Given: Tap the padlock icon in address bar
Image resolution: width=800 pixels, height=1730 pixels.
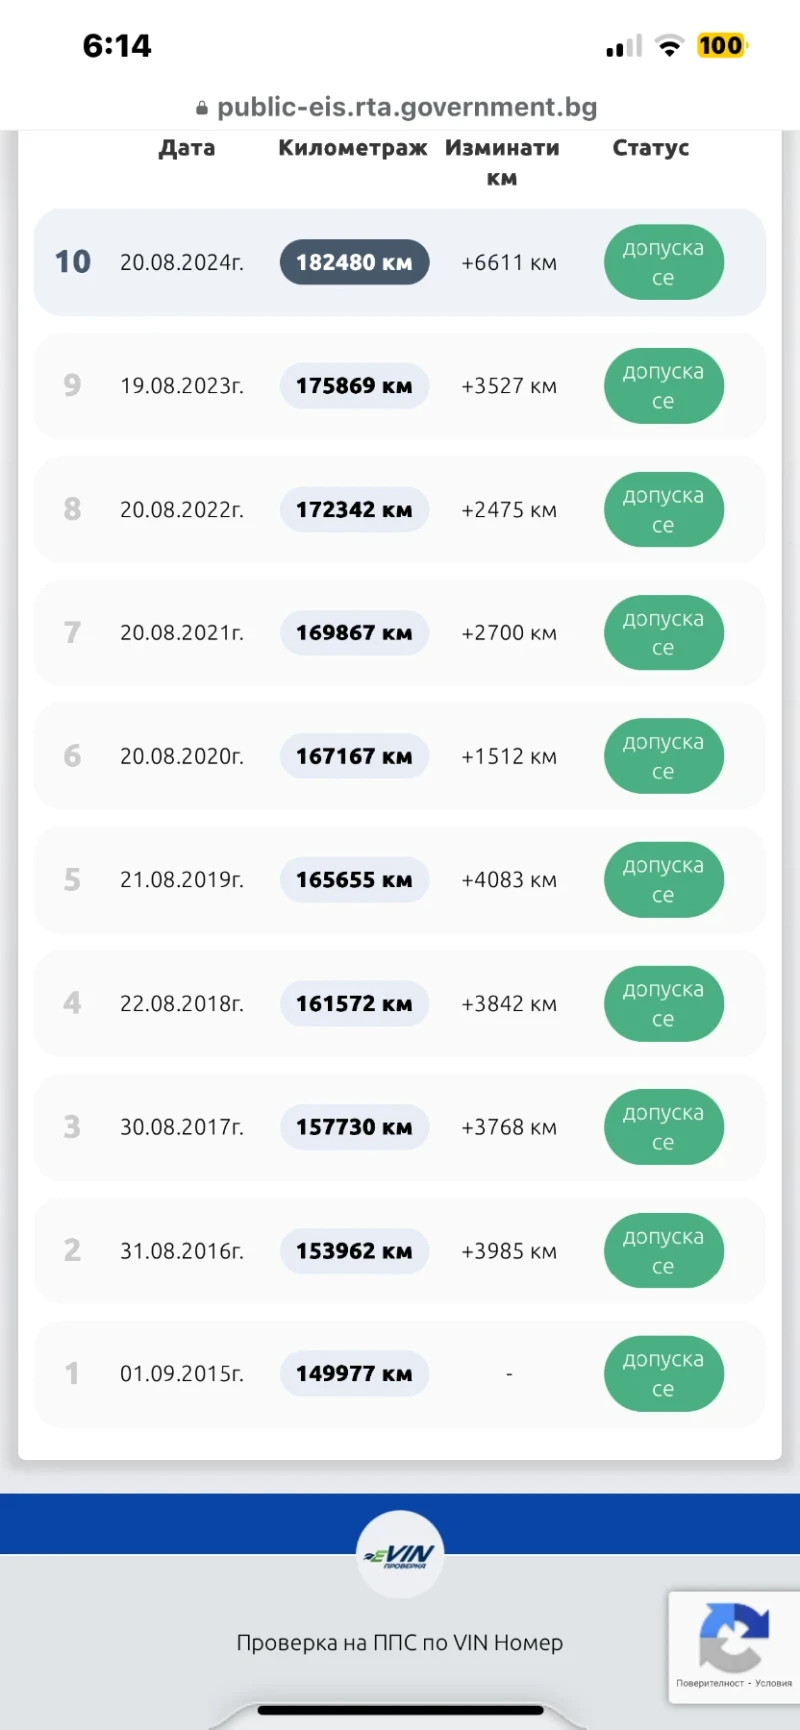Looking at the screenshot, I should [x=202, y=108].
